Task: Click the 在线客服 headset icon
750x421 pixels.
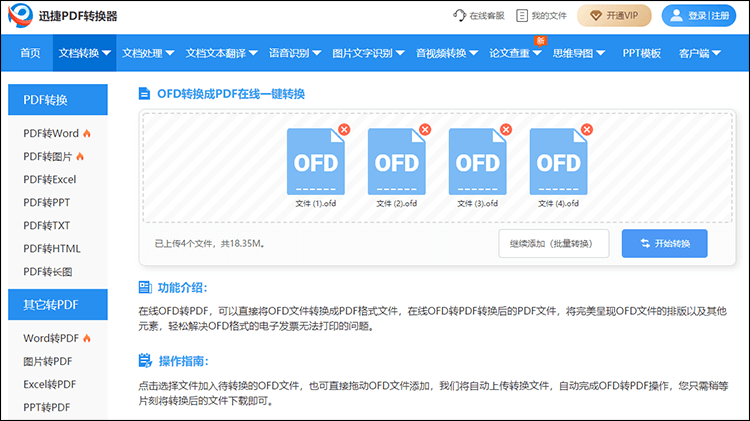Action: [459, 15]
